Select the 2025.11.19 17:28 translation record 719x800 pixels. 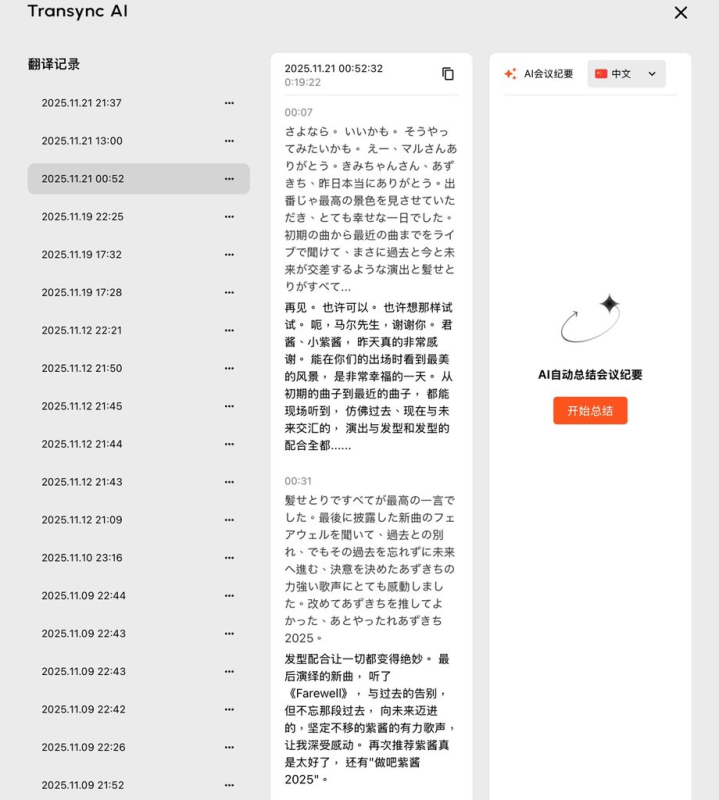[x=82, y=293]
